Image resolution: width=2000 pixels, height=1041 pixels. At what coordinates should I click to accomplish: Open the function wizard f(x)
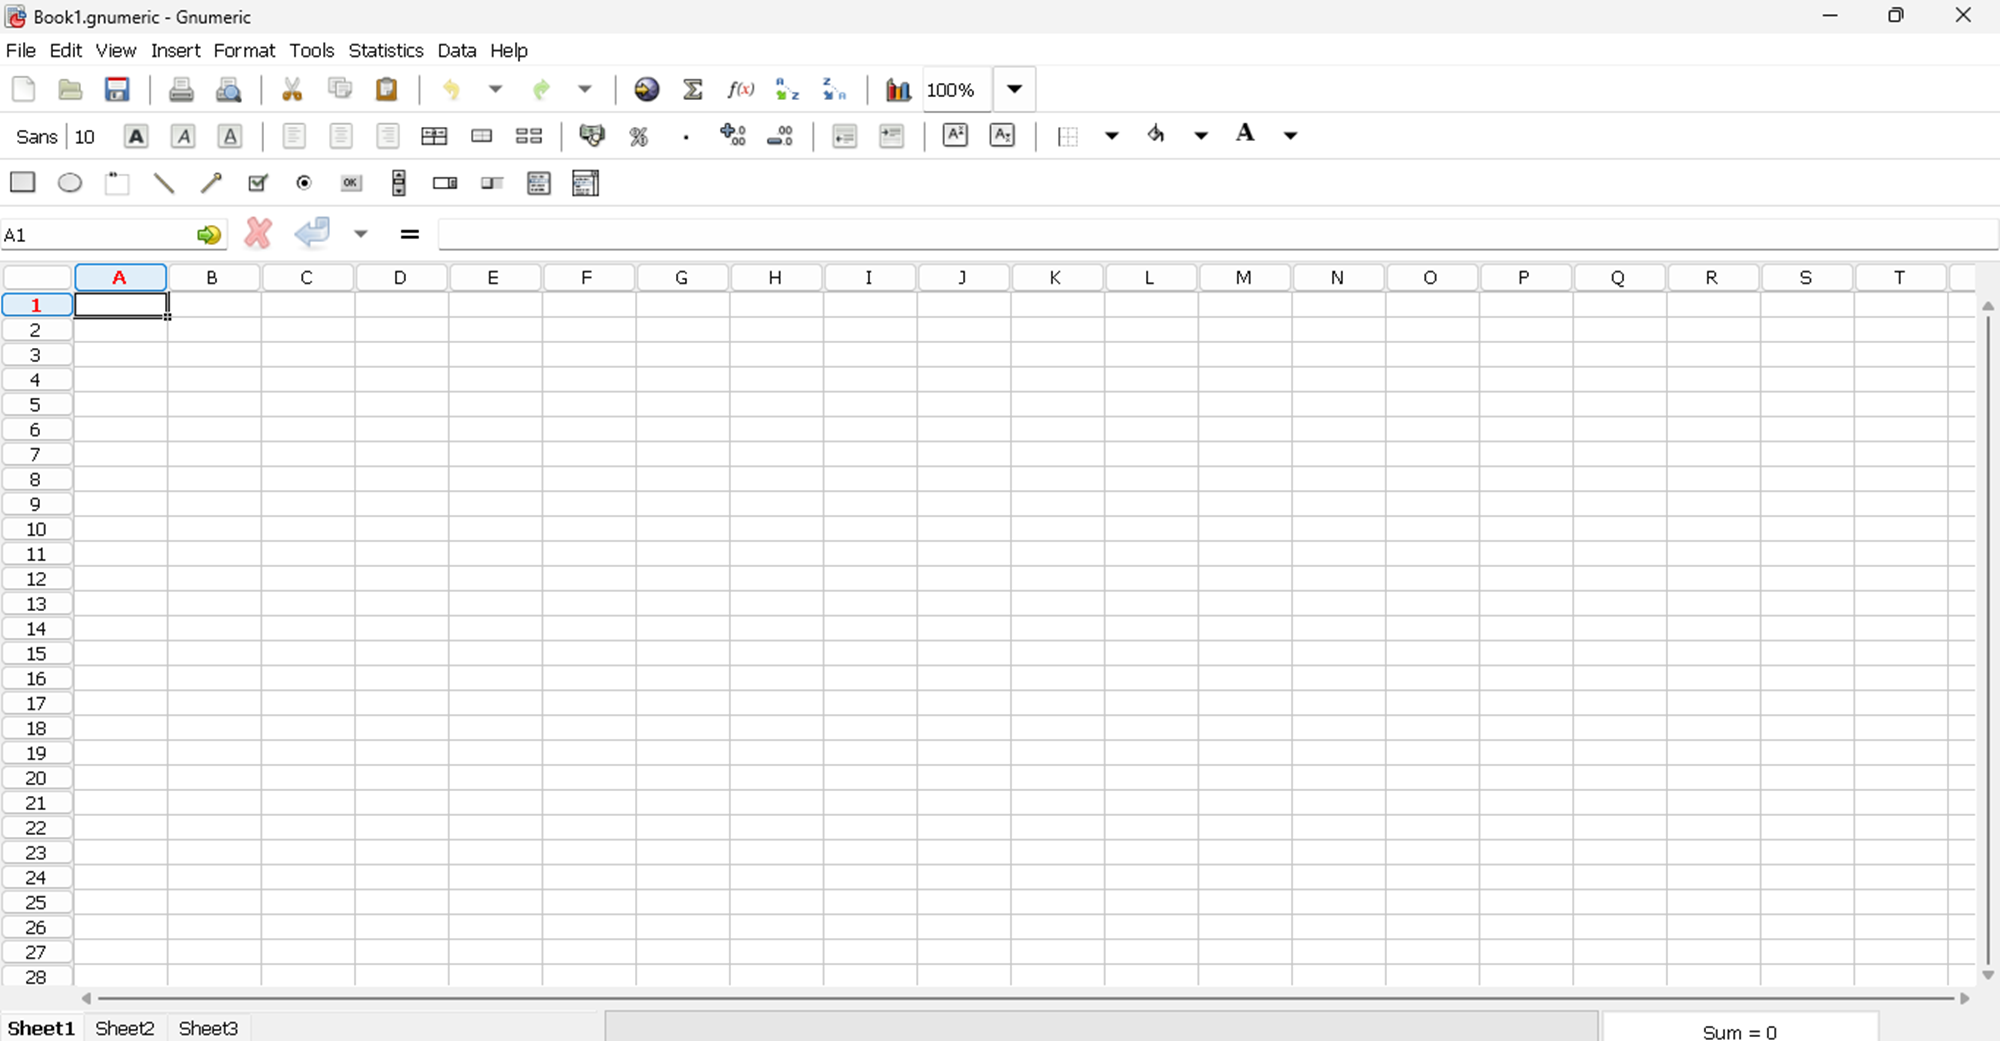(x=740, y=89)
